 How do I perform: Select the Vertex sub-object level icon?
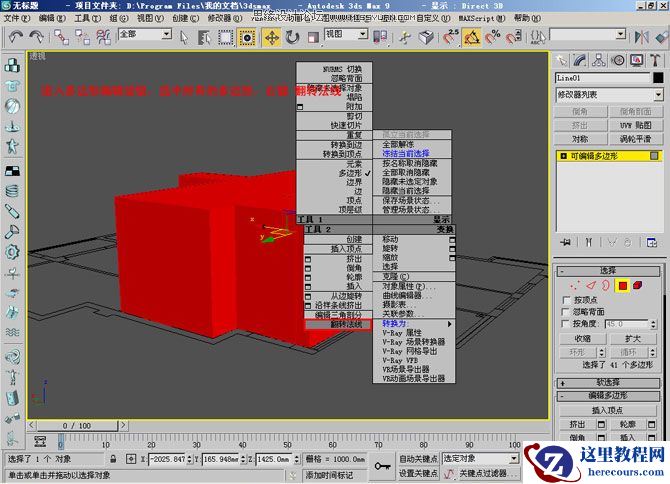coord(575,285)
